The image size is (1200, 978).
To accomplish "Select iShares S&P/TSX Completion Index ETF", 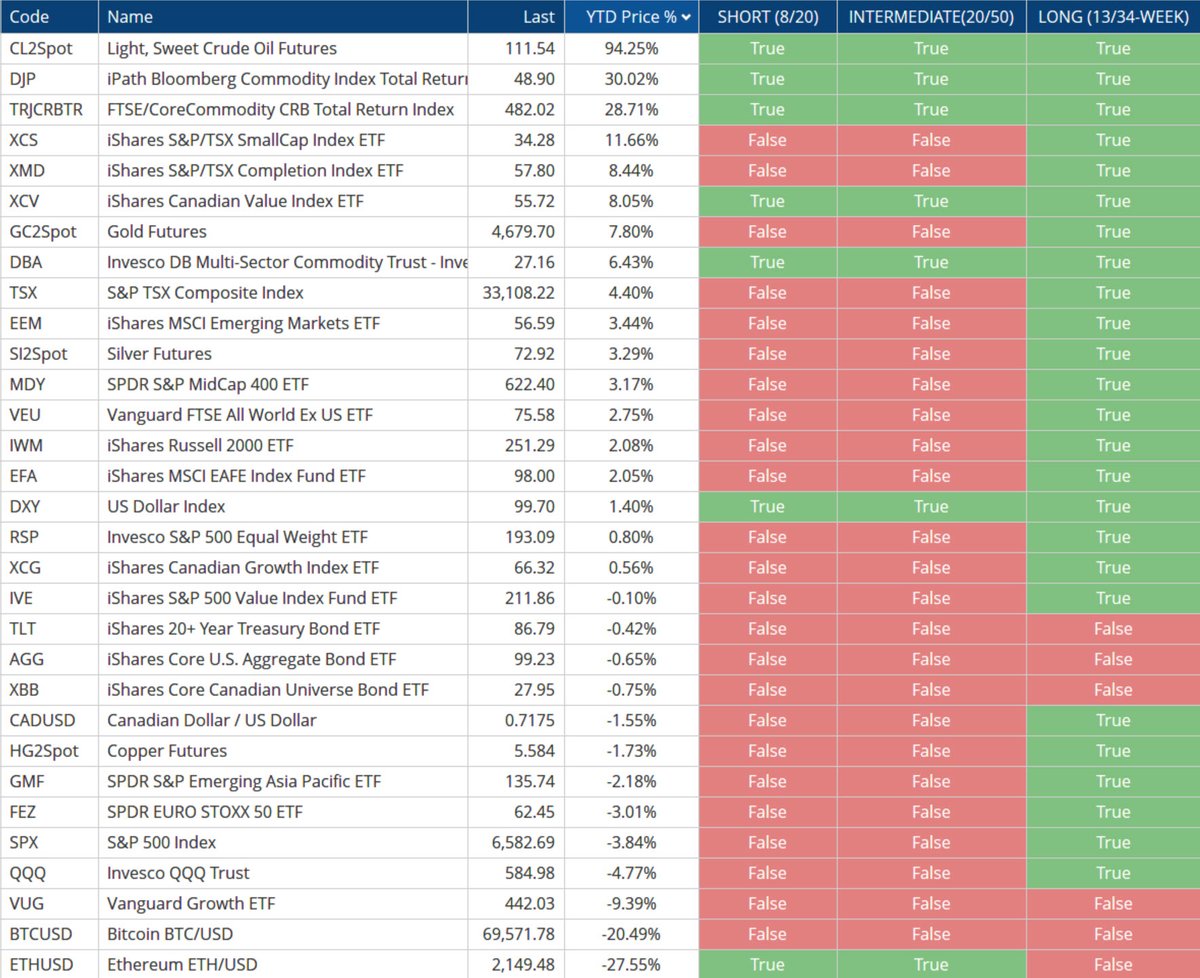I will (x=283, y=170).
